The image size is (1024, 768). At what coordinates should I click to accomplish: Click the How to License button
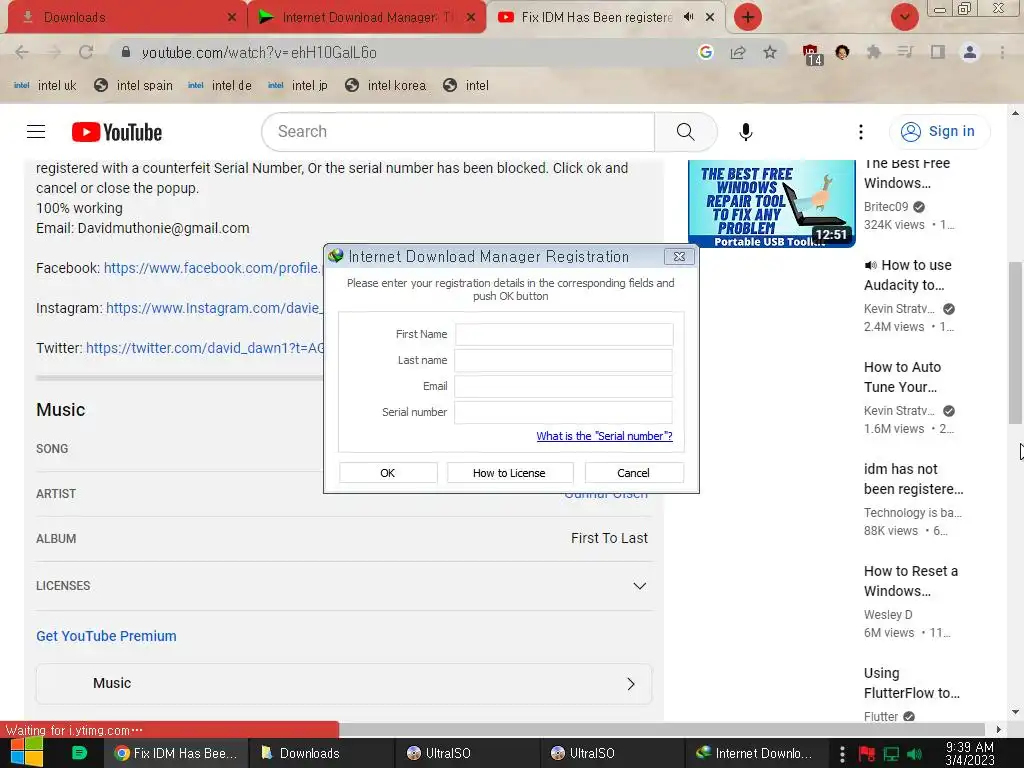point(509,473)
